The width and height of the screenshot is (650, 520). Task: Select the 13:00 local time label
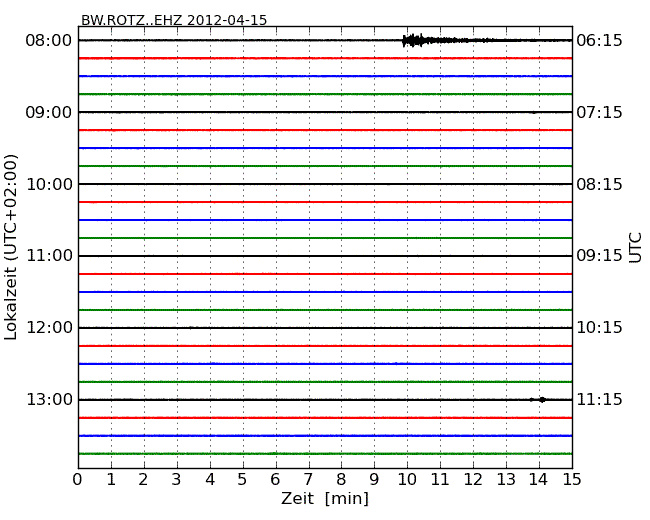click(49, 400)
